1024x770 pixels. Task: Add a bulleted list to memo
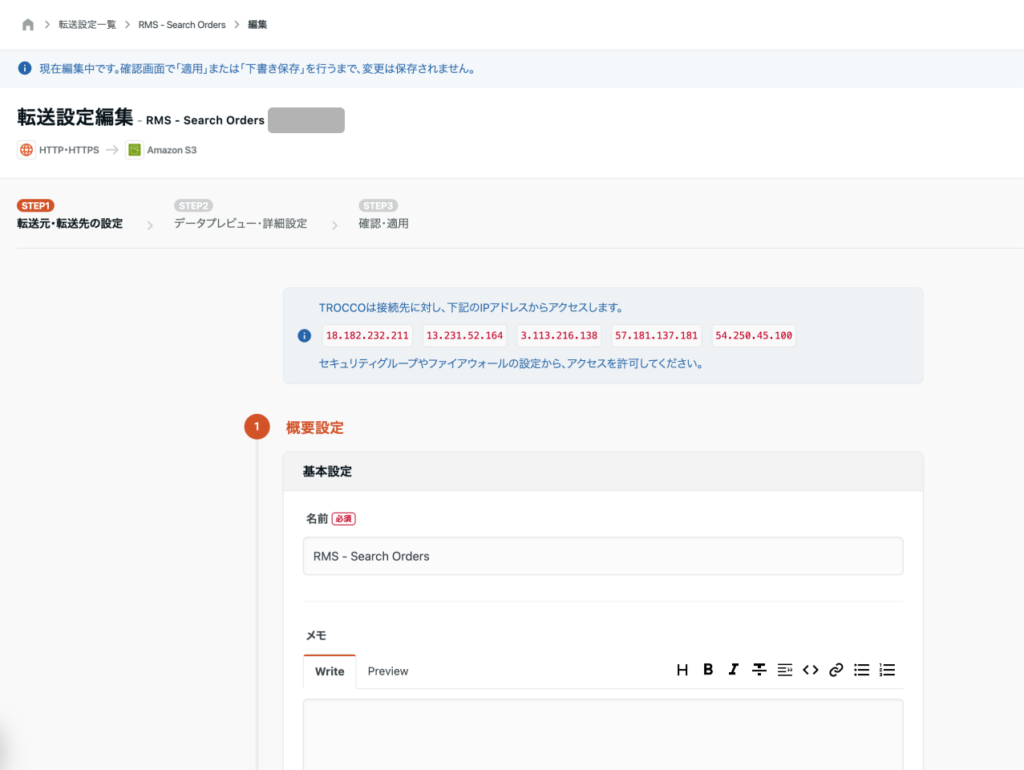coord(861,670)
